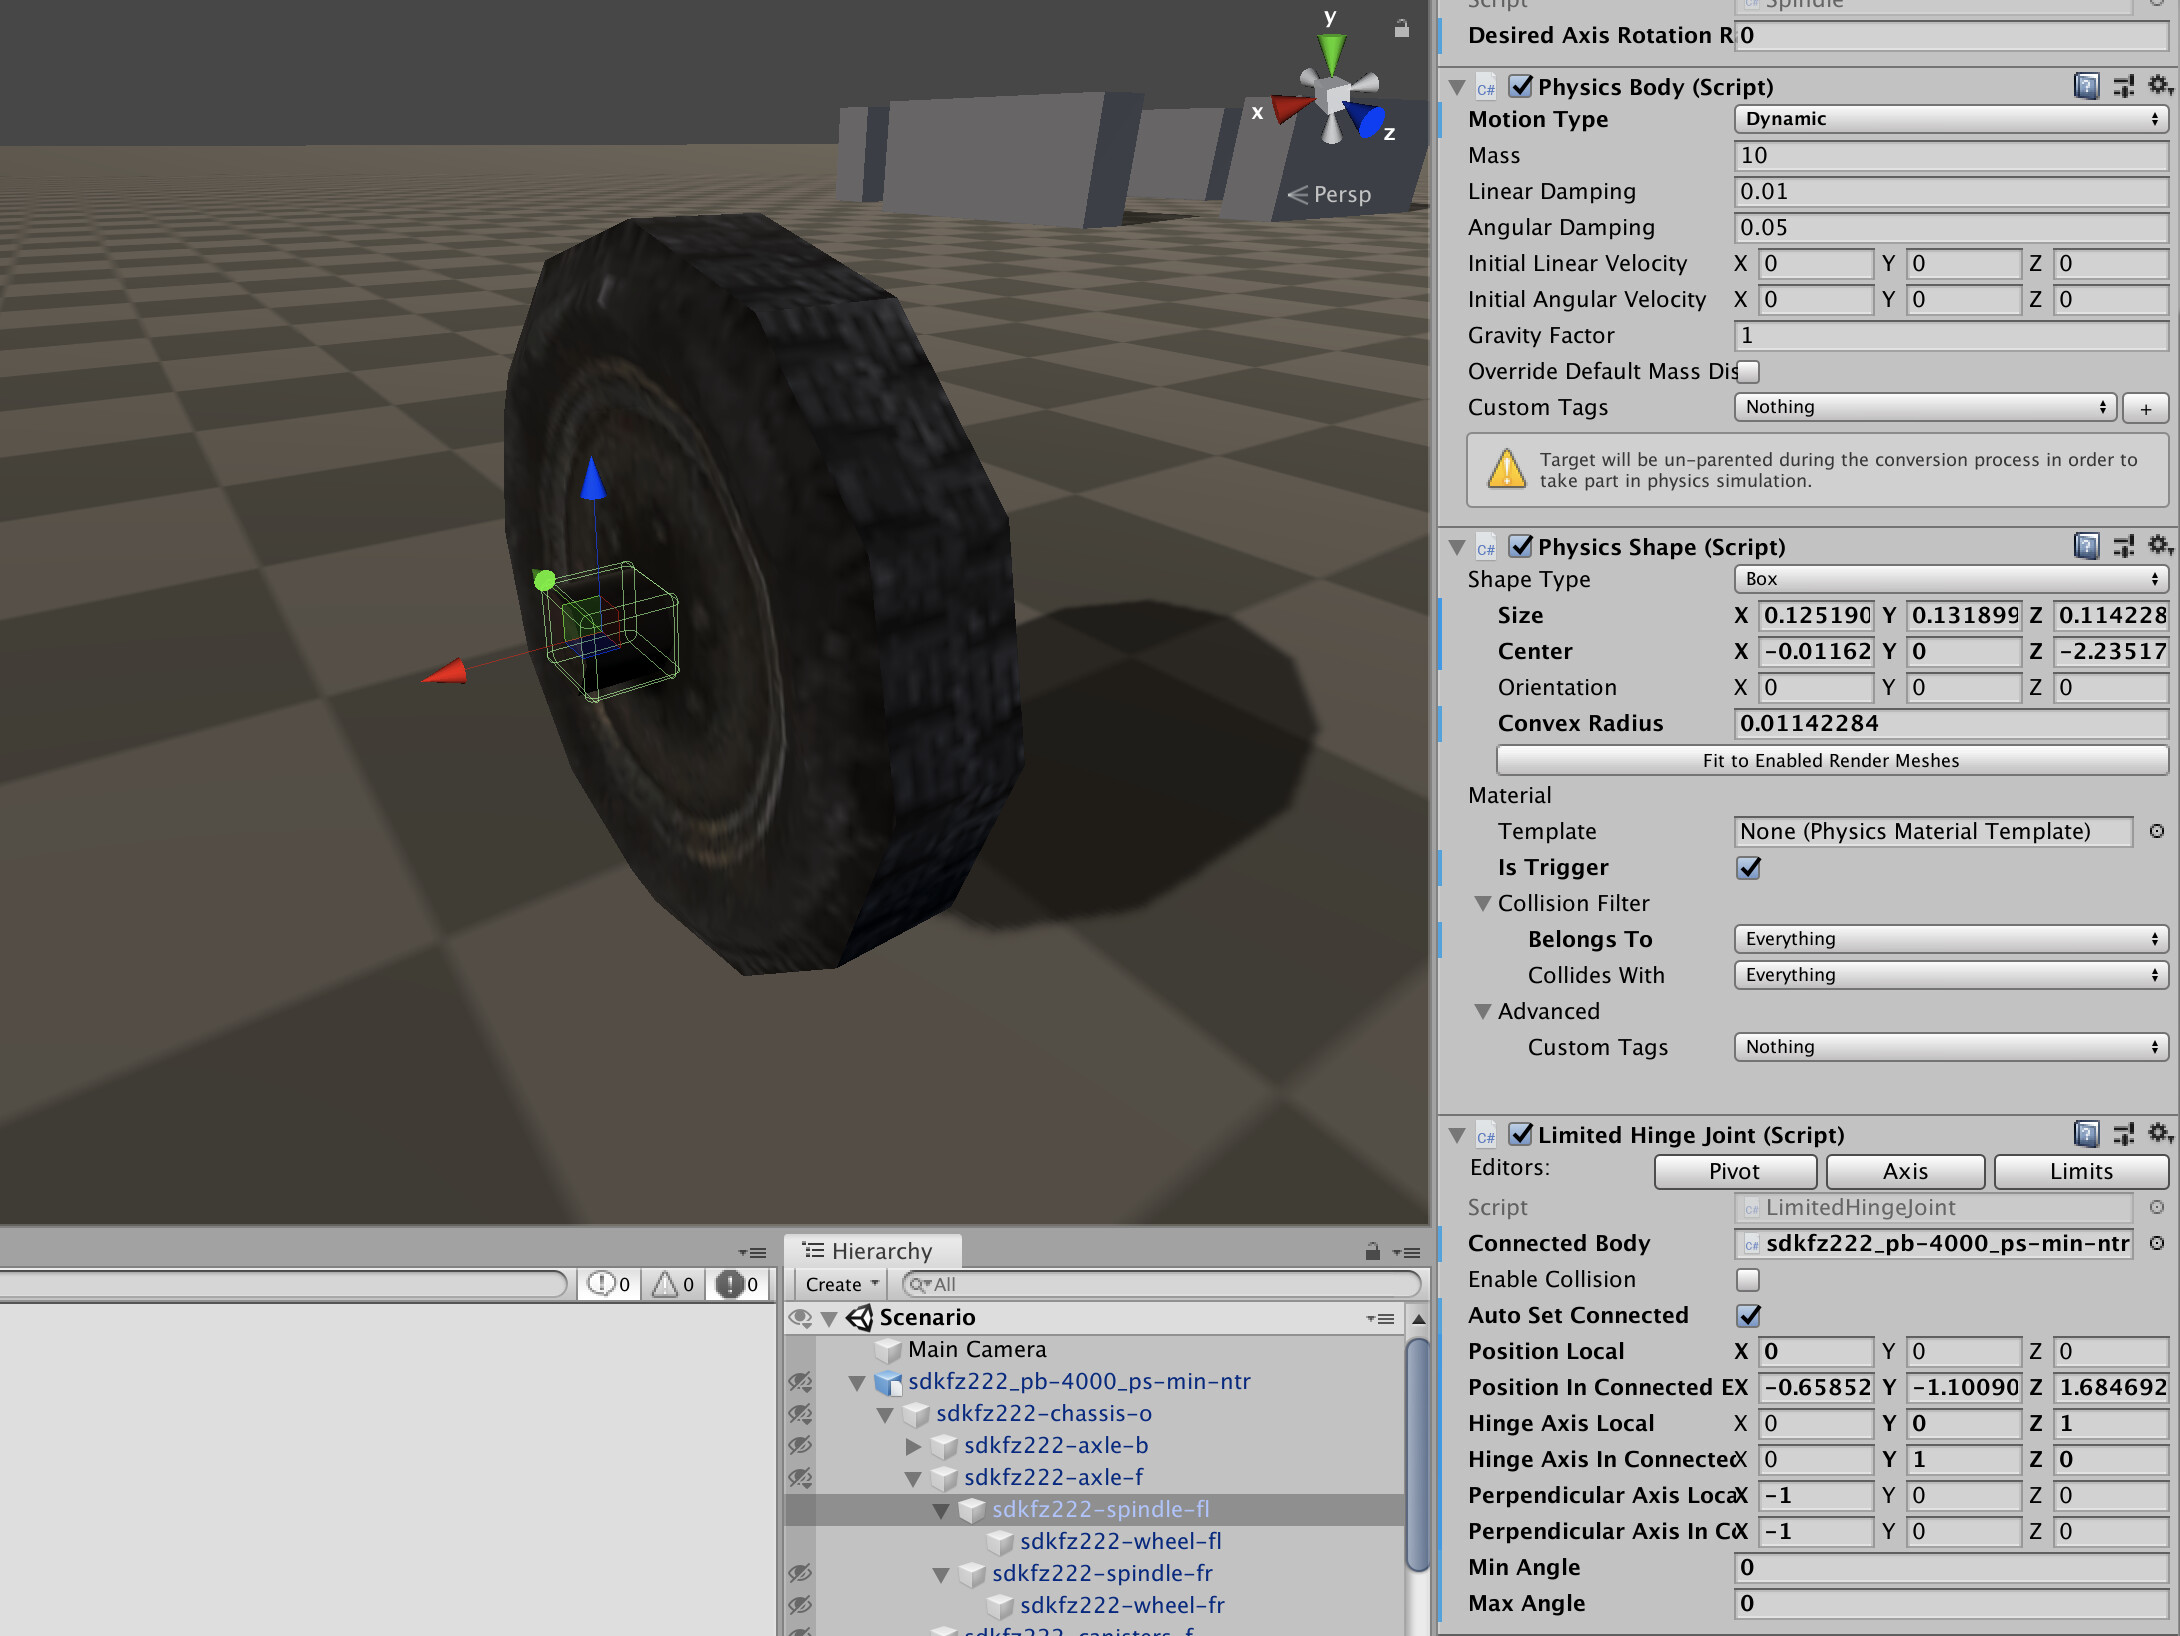Click the presets icon on Limited Hinge Joint
2180x1636 pixels.
(2124, 1134)
